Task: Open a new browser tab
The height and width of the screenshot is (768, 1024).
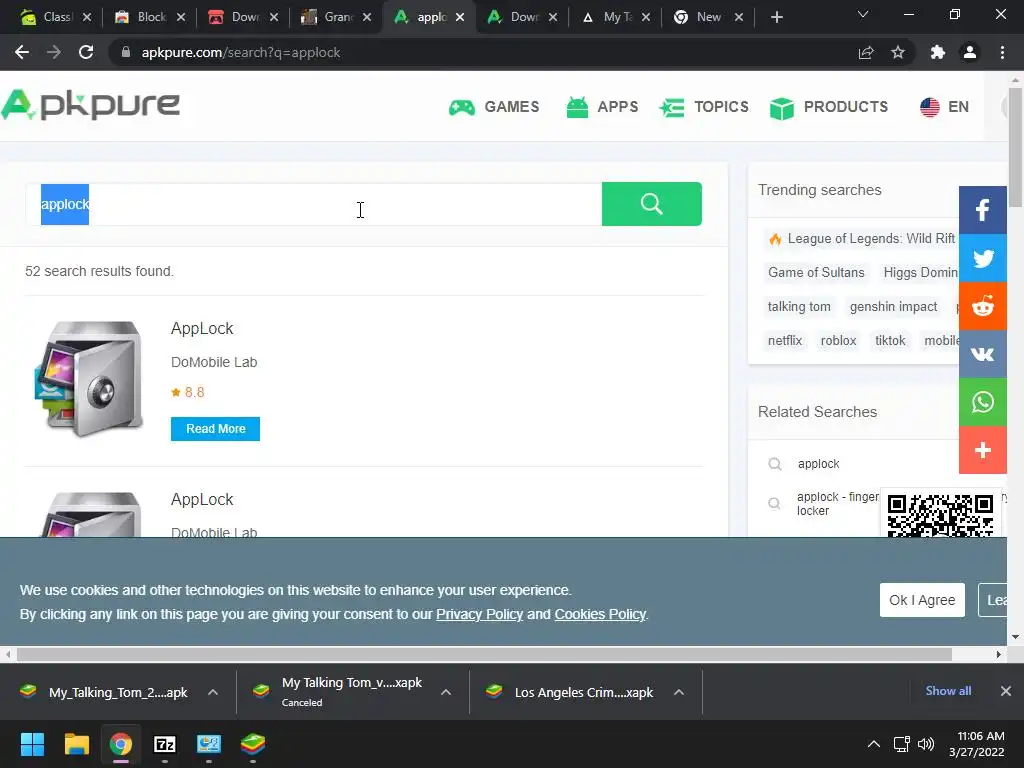Action: pos(776,17)
